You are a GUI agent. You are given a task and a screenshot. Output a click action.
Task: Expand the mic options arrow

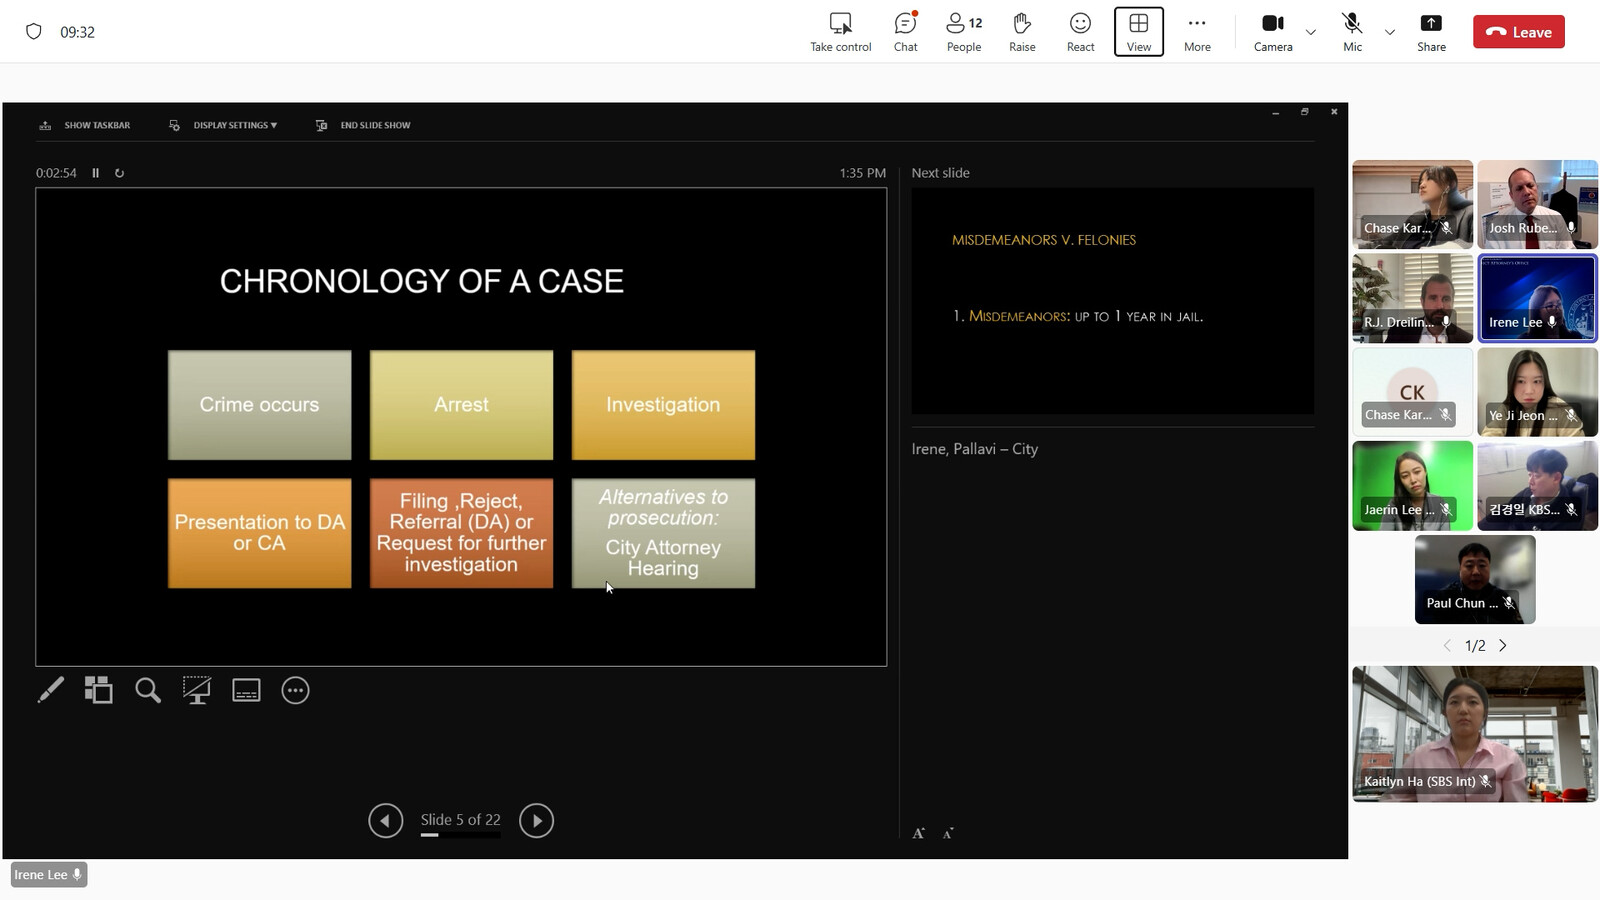(x=1389, y=32)
